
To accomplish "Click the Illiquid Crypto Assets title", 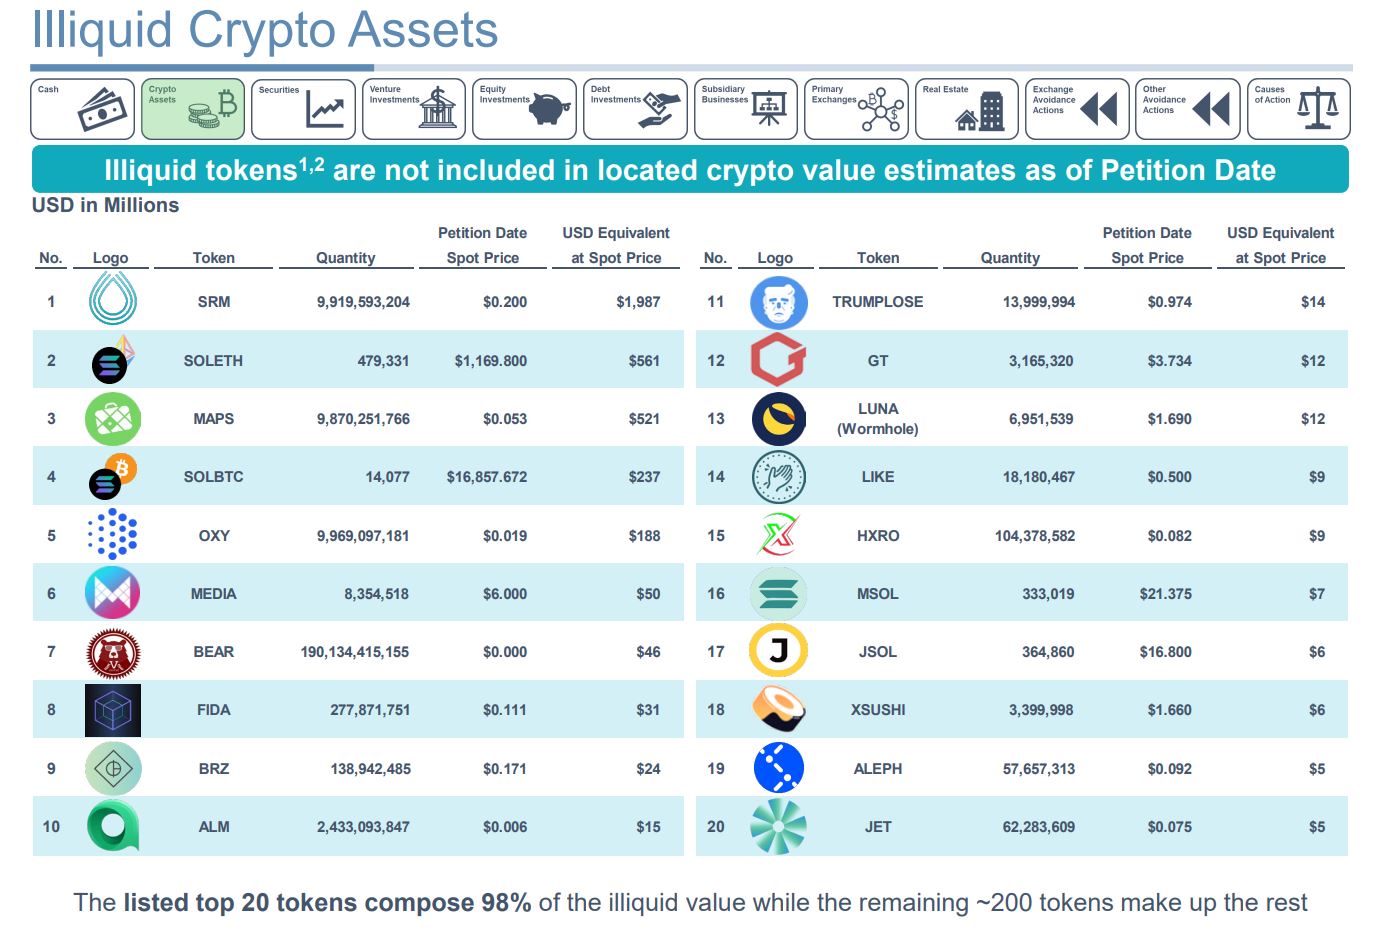I will tap(265, 30).
